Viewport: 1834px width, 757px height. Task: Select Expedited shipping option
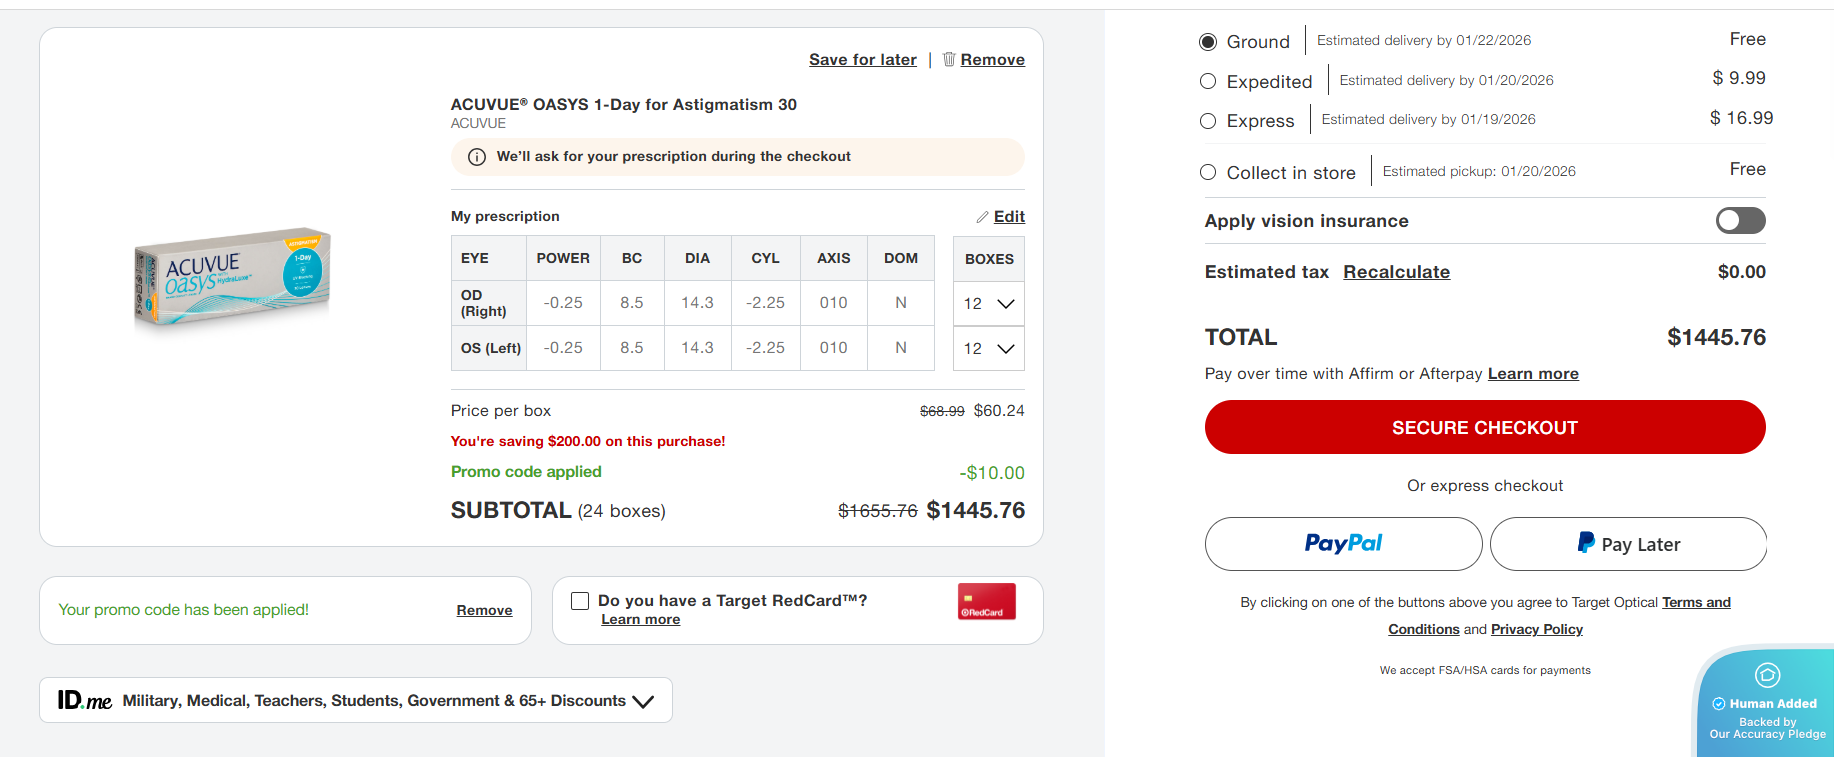click(x=1208, y=81)
